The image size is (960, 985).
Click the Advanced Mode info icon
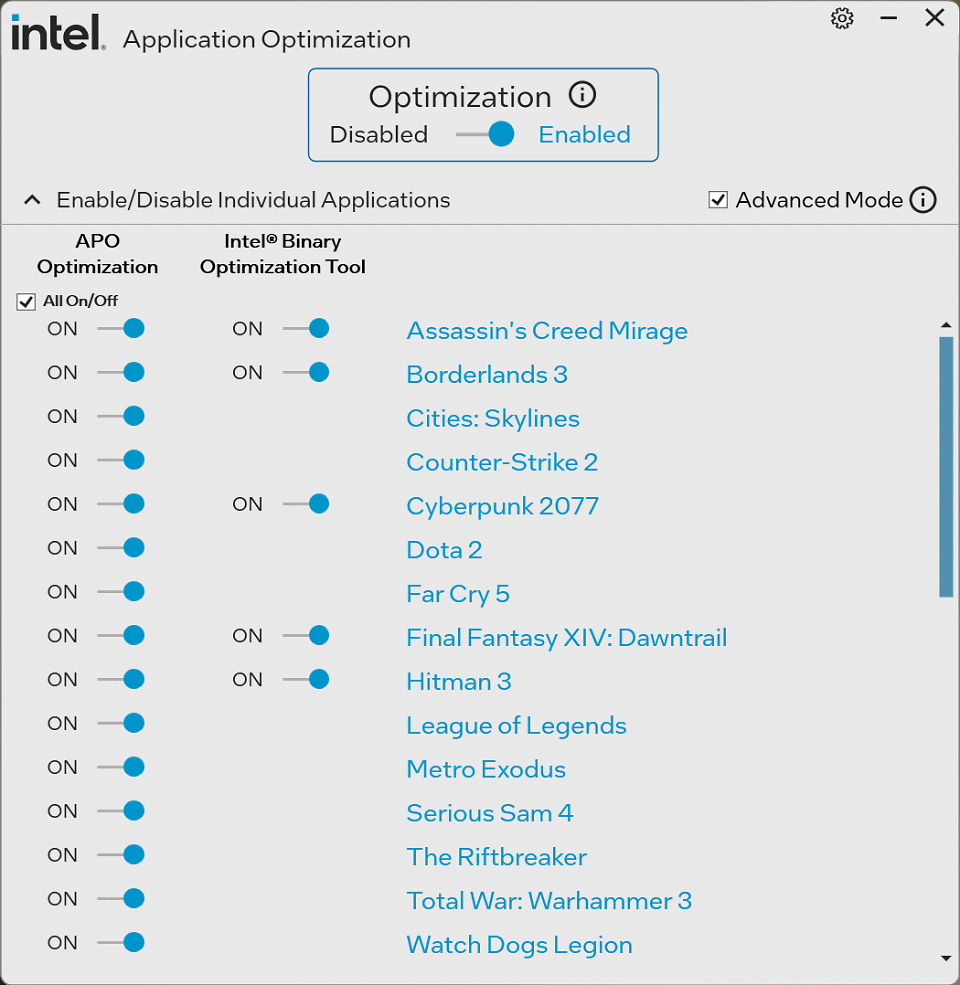(923, 200)
